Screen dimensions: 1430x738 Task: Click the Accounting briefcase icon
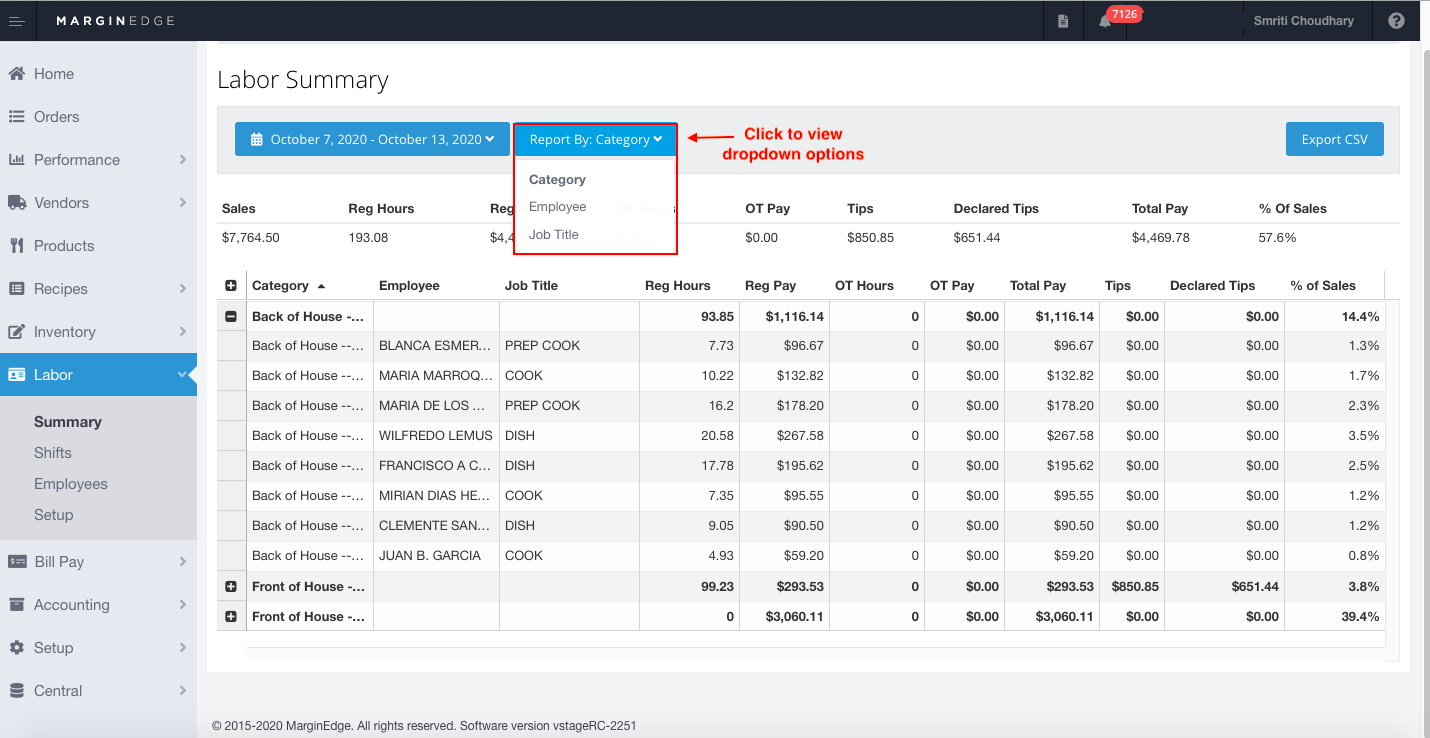pyautogui.click(x=16, y=605)
